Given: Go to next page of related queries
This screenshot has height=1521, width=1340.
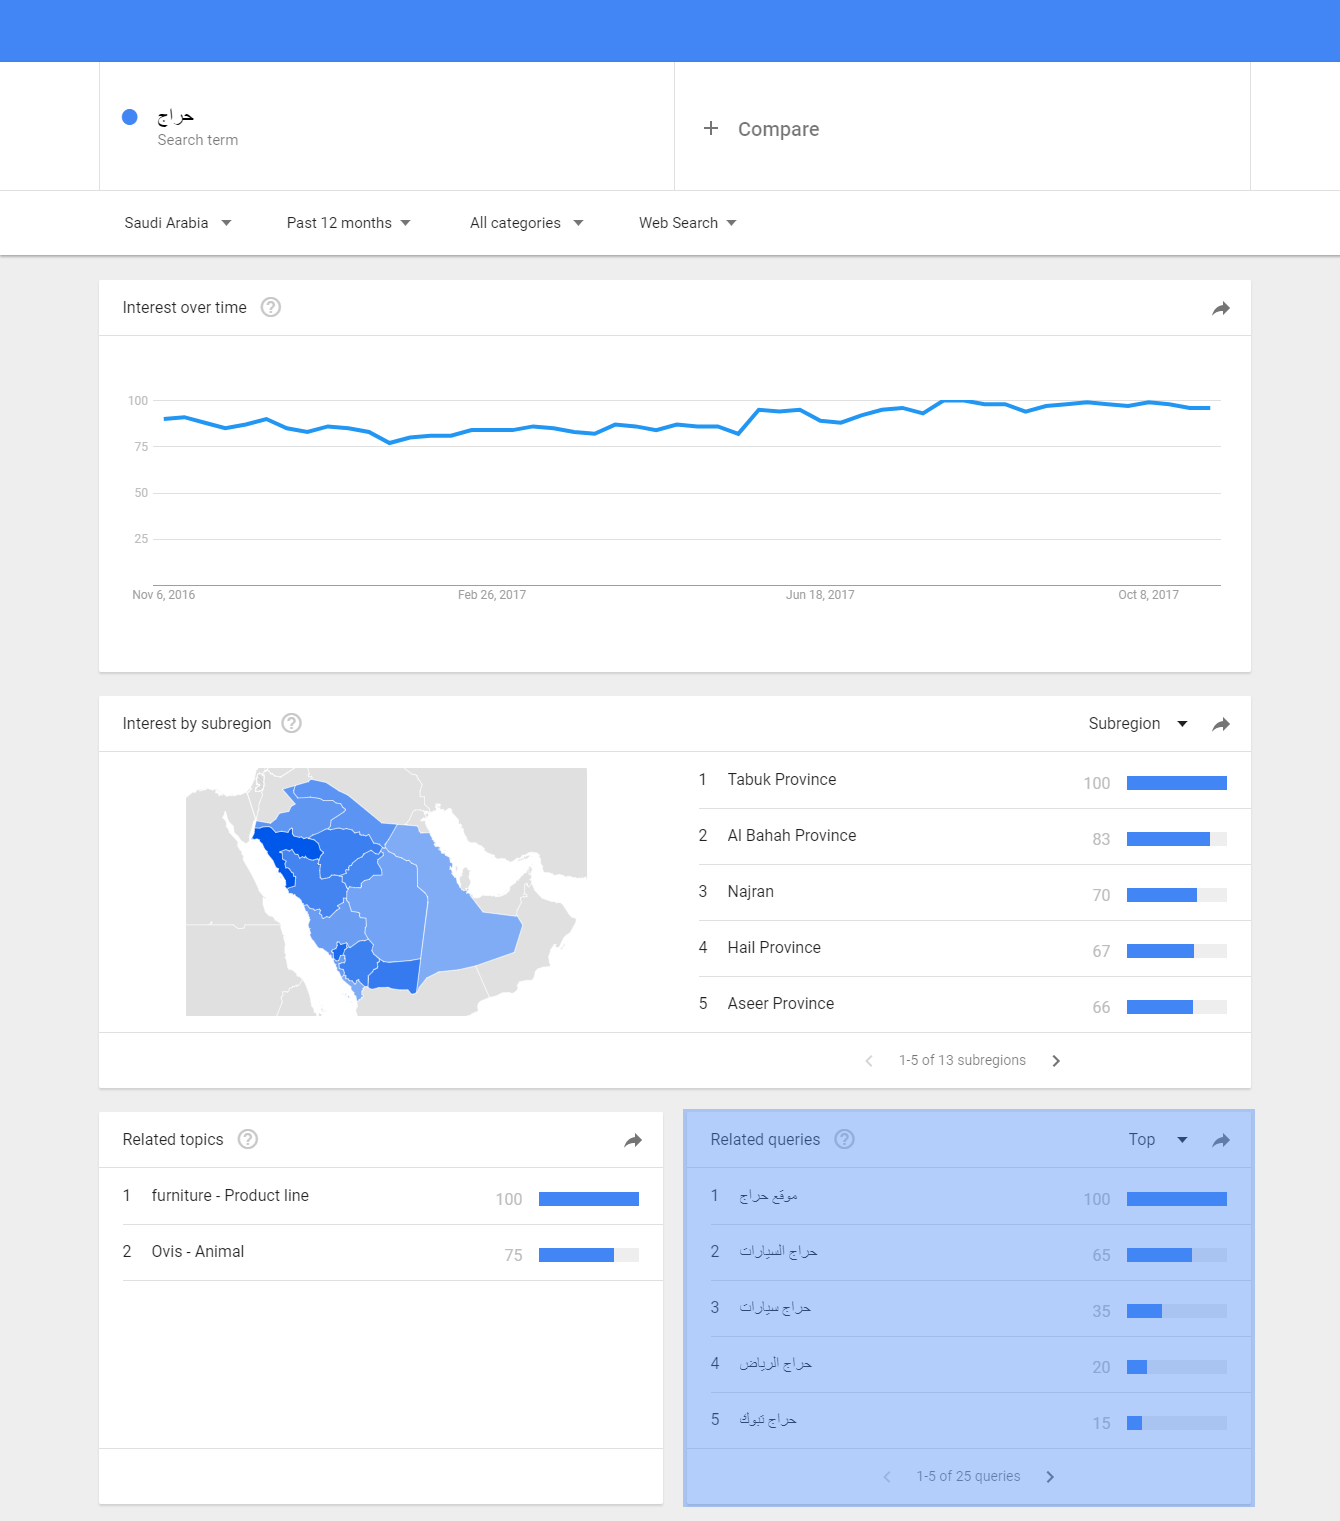Looking at the screenshot, I should tap(1050, 1477).
